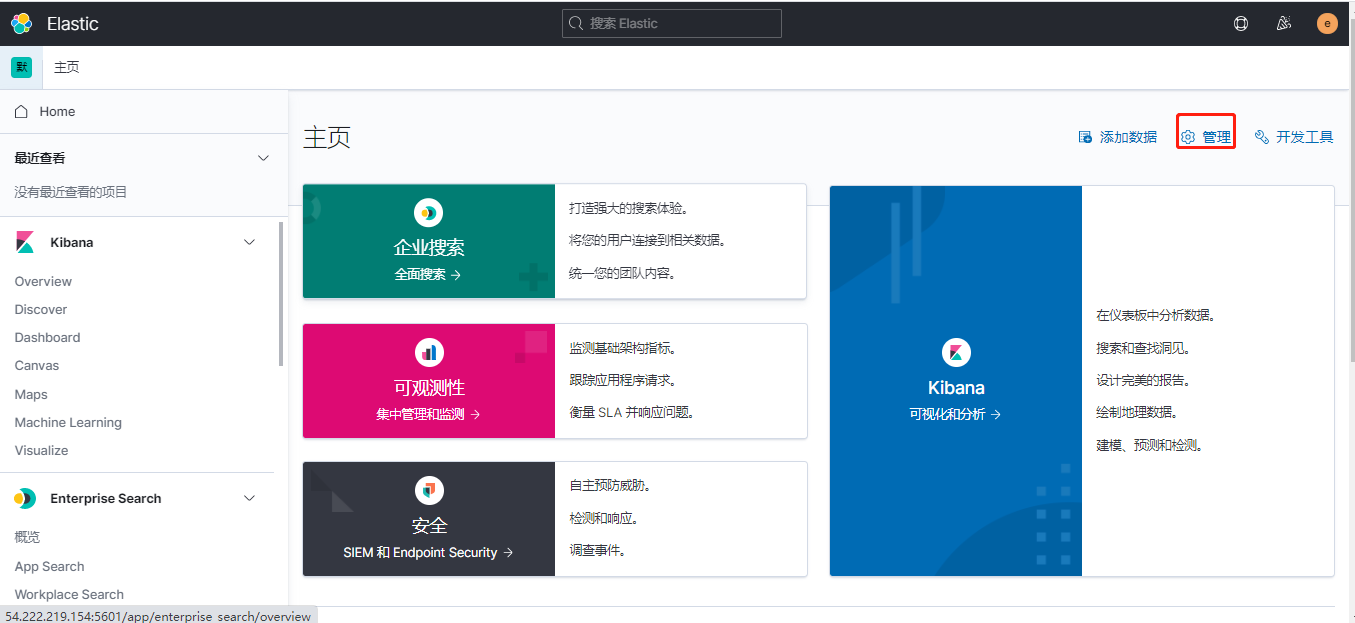Image resolution: width=1355 pixels, height=623 pixels.
Task: Open the user avatar menu
Action: pyautogui.click(x=1327, y=24)
